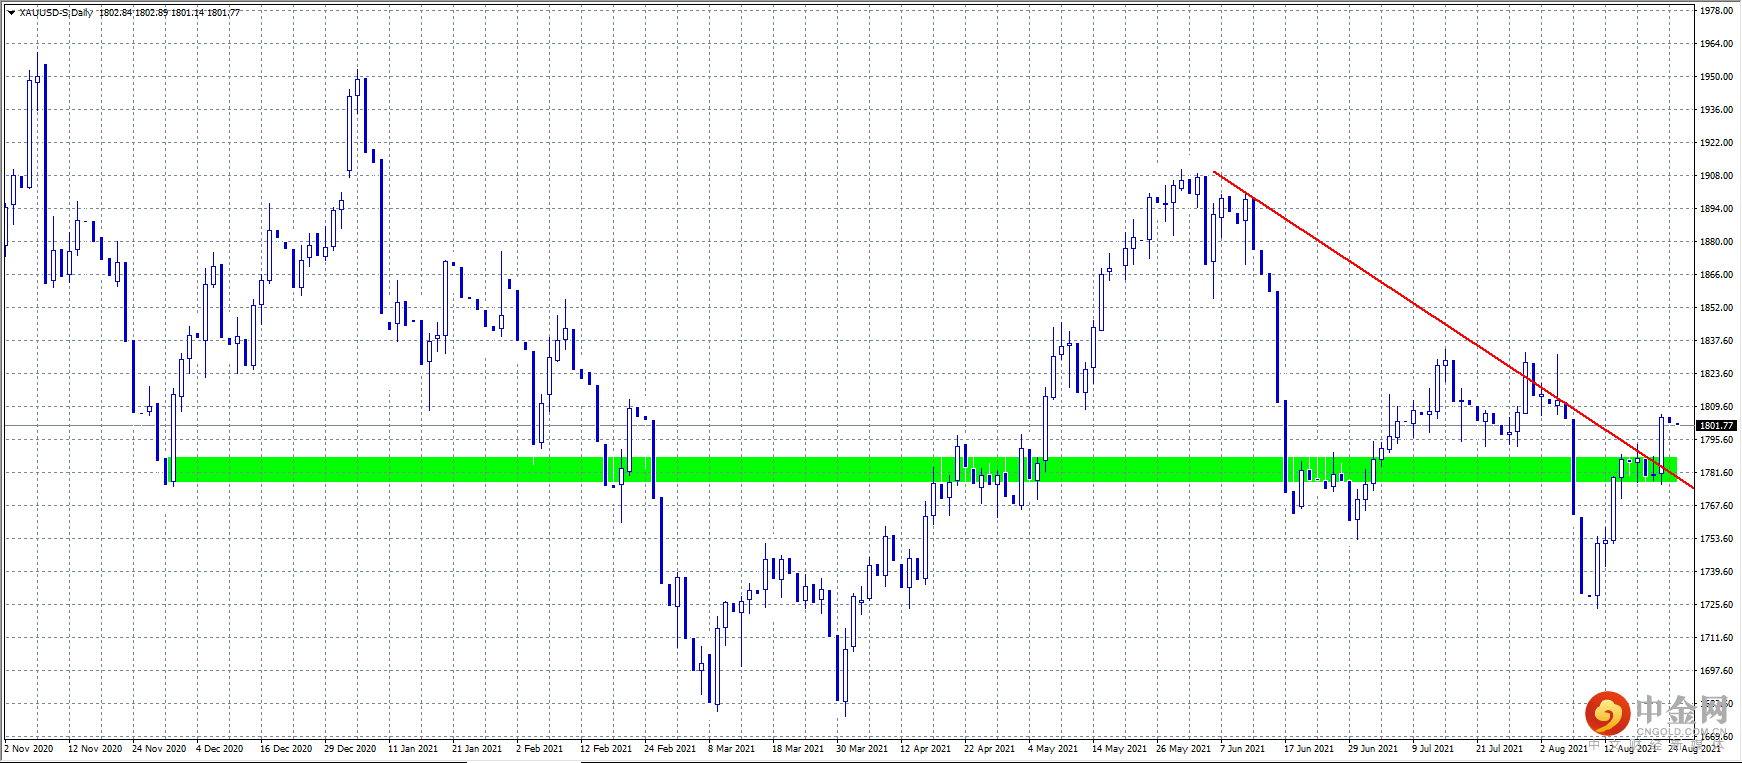Click the 1781.60 price axis label
1742x763 pixels.
[1716, 473]
